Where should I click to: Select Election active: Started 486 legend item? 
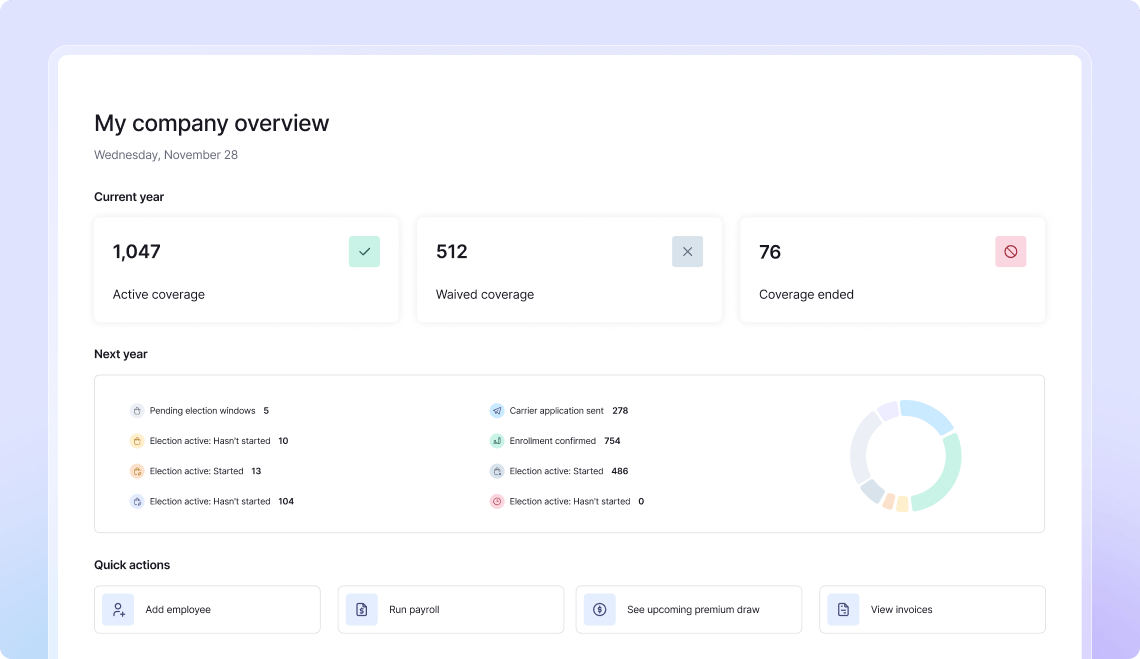[x=558, y=471]
